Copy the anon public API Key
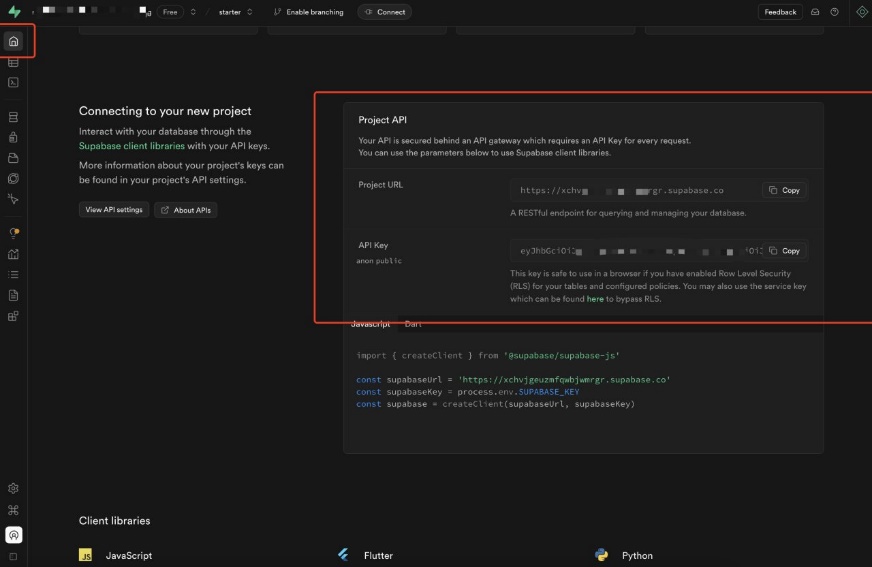Image resolution: width=872 pixels, height=567 pixels. tap(784, 251)
